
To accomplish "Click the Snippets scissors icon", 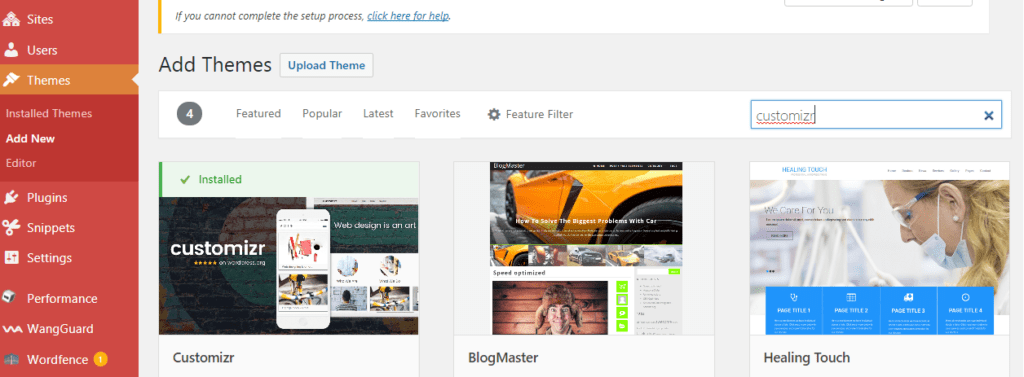I will 11,227.
